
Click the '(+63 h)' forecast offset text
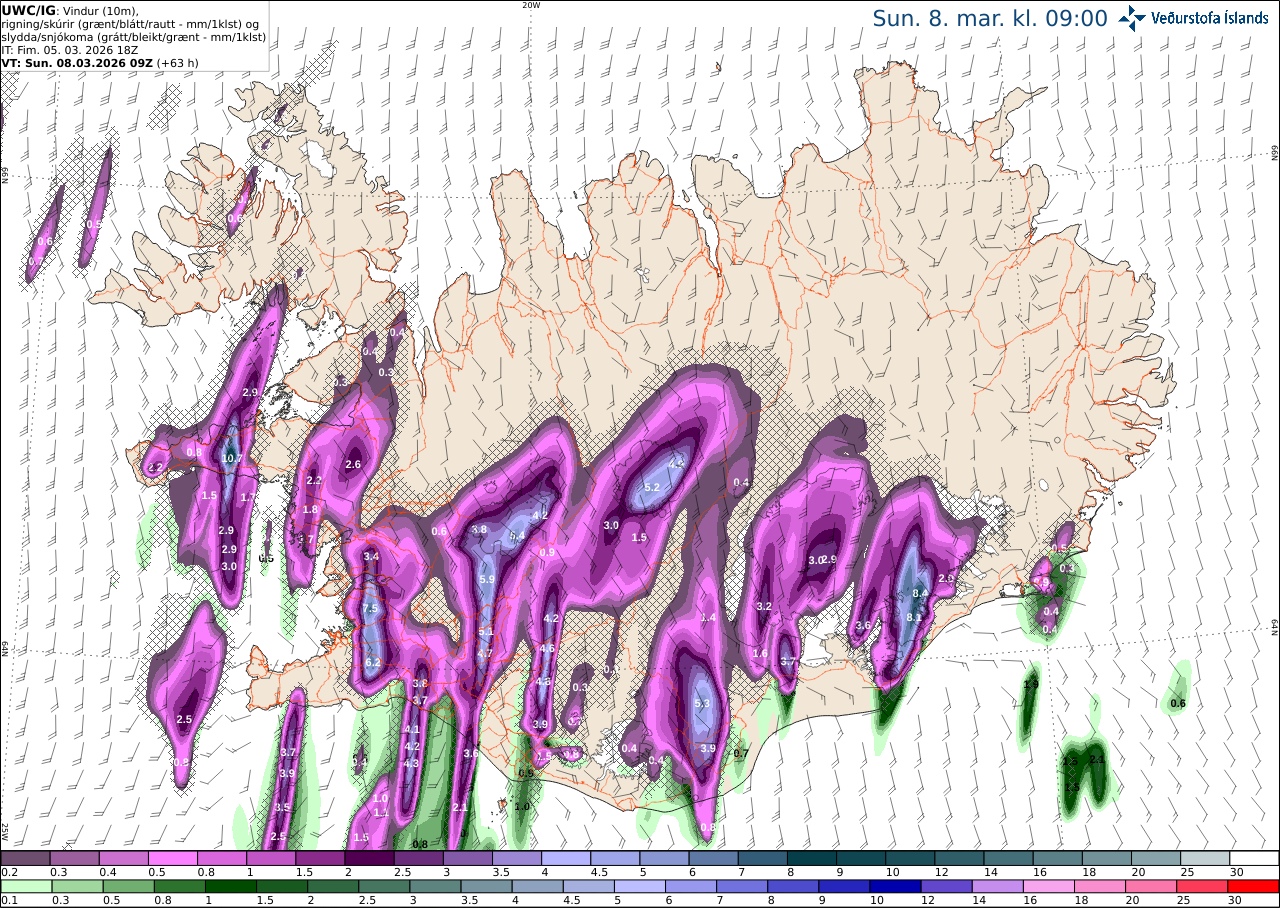click(177, 62)
